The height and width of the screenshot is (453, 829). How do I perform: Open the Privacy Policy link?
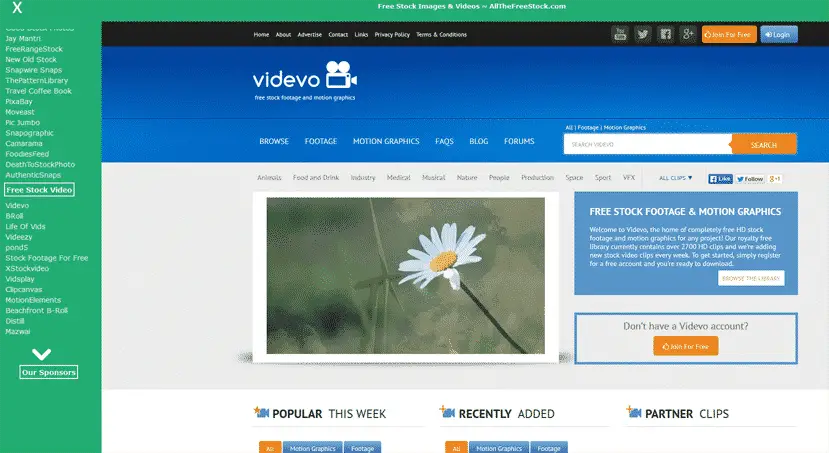(x=392, y=34)
